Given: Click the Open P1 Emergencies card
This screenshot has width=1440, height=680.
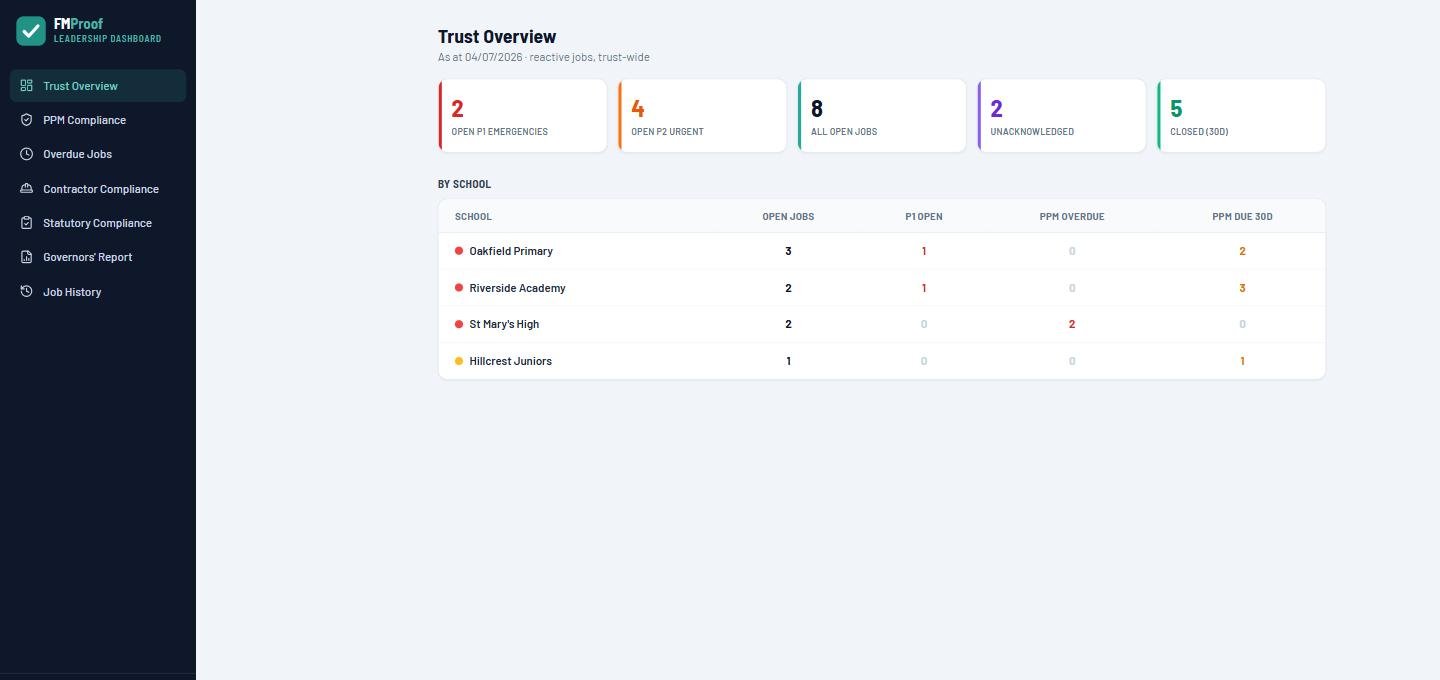Looking at the screenshot, I should click(522, 116).
